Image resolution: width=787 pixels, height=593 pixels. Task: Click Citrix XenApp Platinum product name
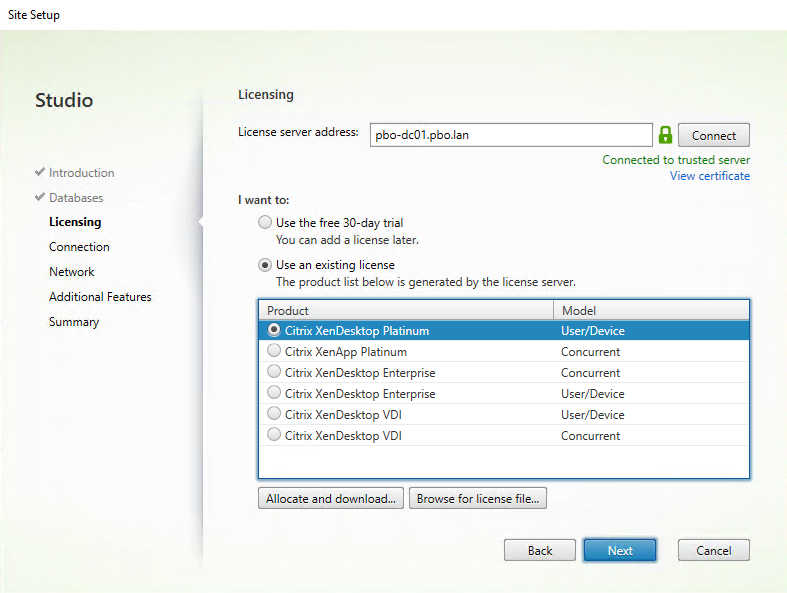(346, 351)
